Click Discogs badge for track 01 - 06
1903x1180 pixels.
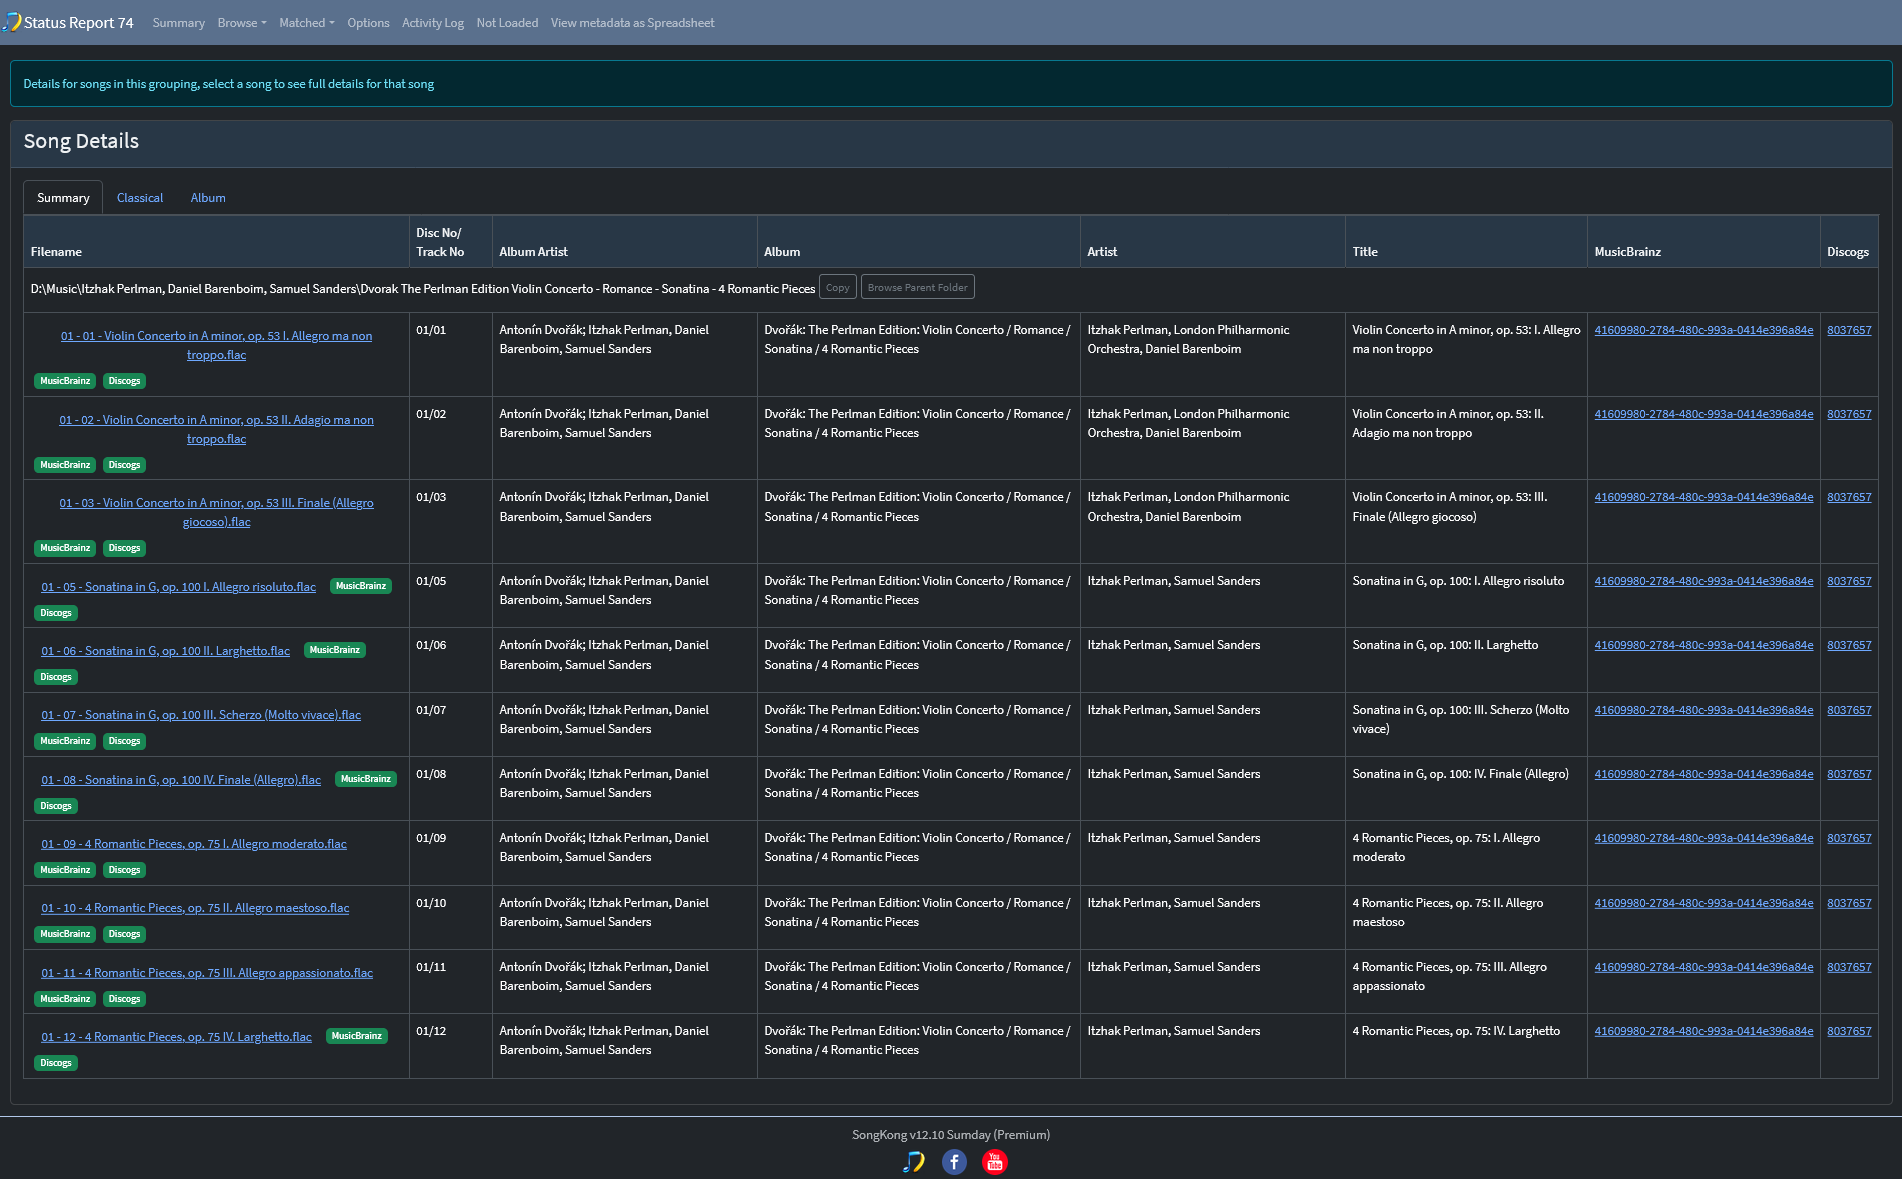pyautogui.click(x=56, y=677)
